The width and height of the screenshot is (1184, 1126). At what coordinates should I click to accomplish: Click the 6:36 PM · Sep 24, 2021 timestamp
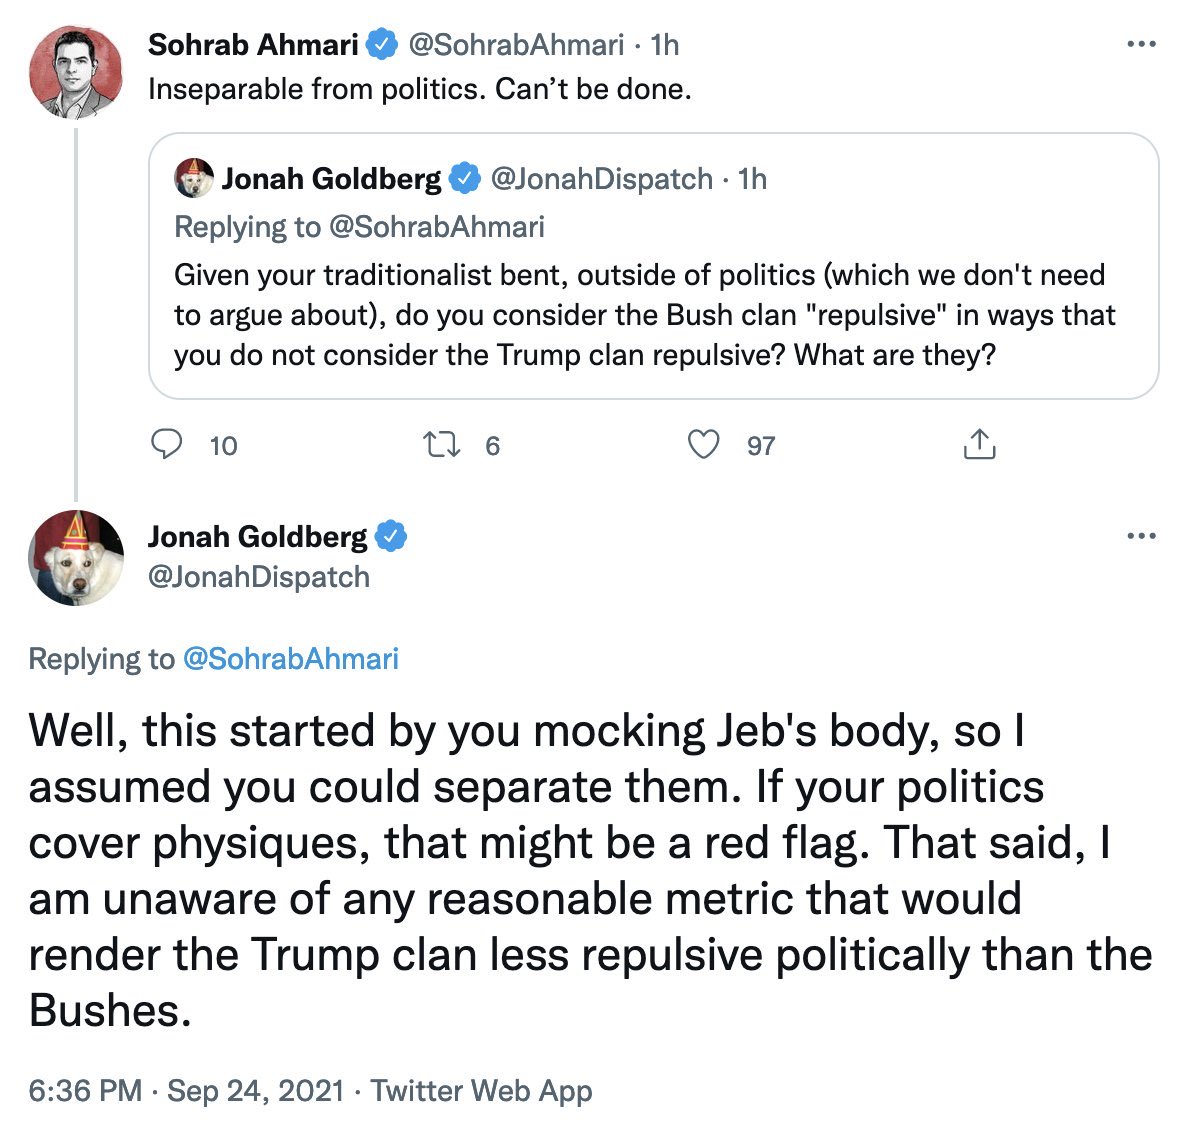coord(186,1090)
